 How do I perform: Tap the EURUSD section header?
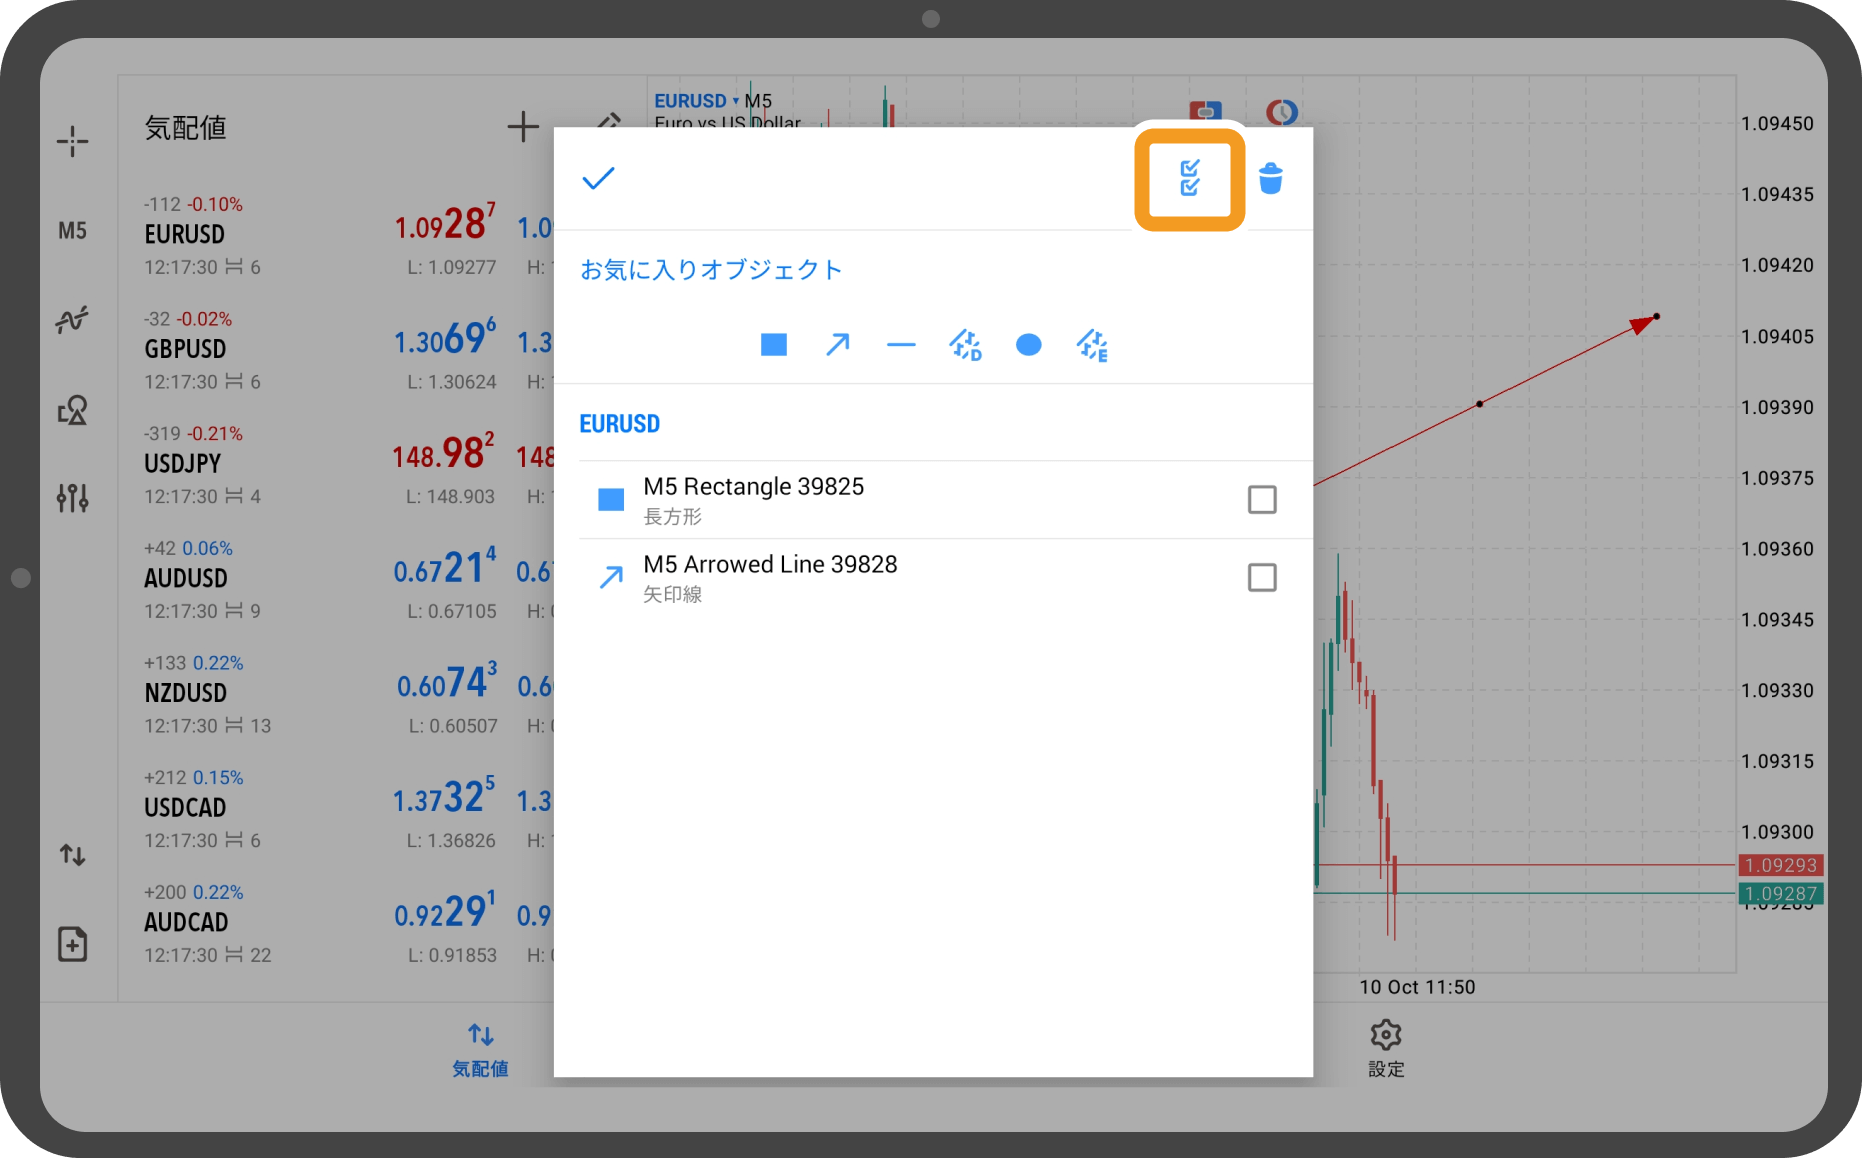click(x=620, y=424)
